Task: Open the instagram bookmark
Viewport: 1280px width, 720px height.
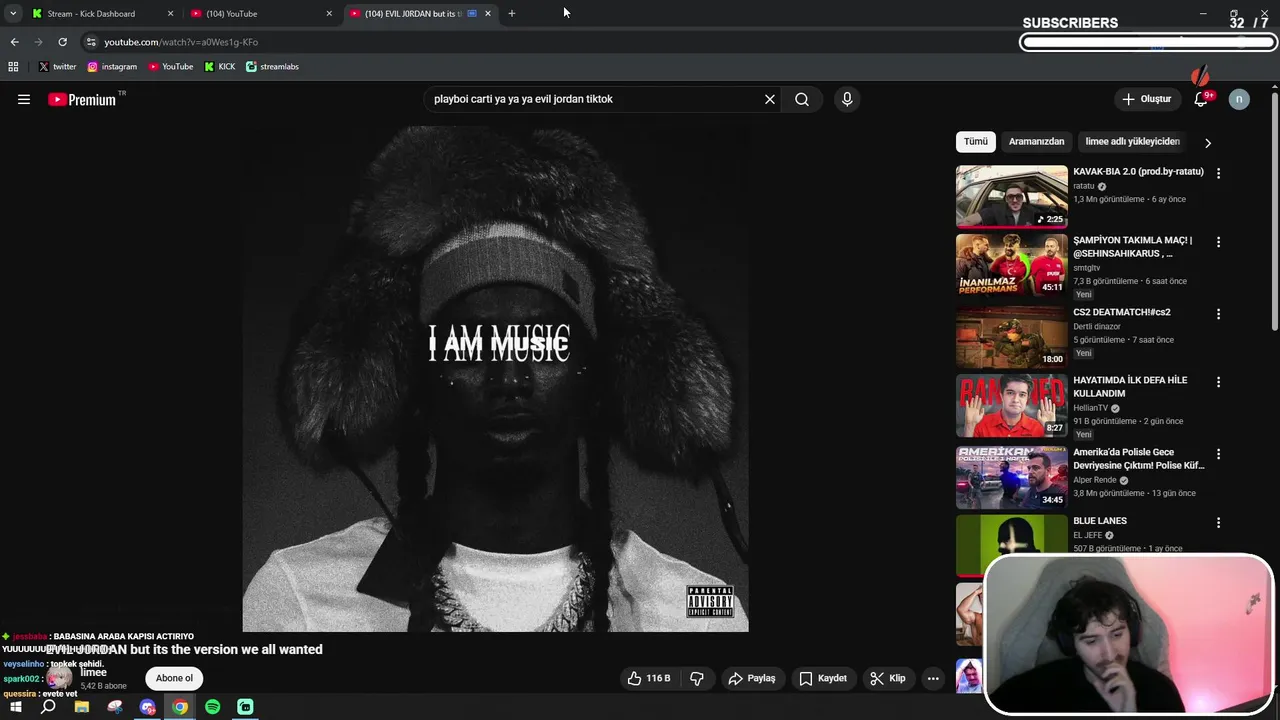Action: pos(112,67)
